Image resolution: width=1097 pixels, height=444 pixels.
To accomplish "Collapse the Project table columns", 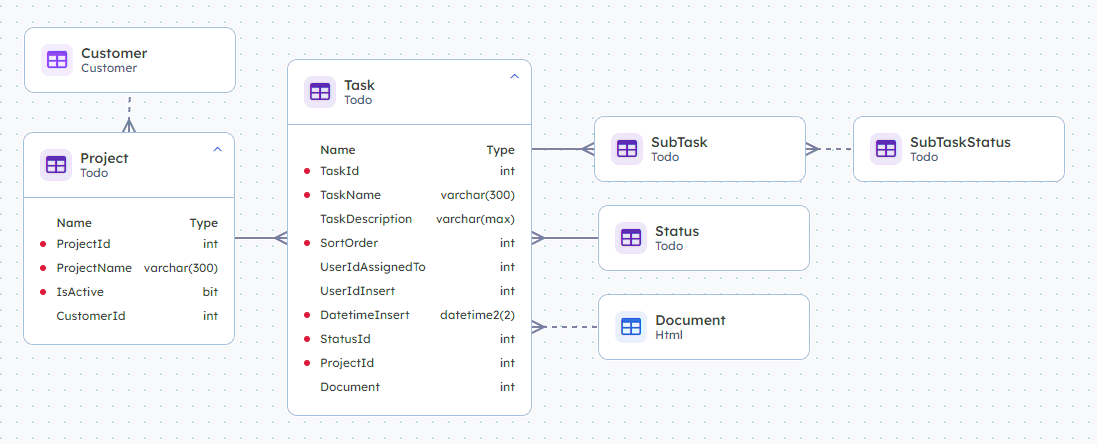I will point(217,149).
